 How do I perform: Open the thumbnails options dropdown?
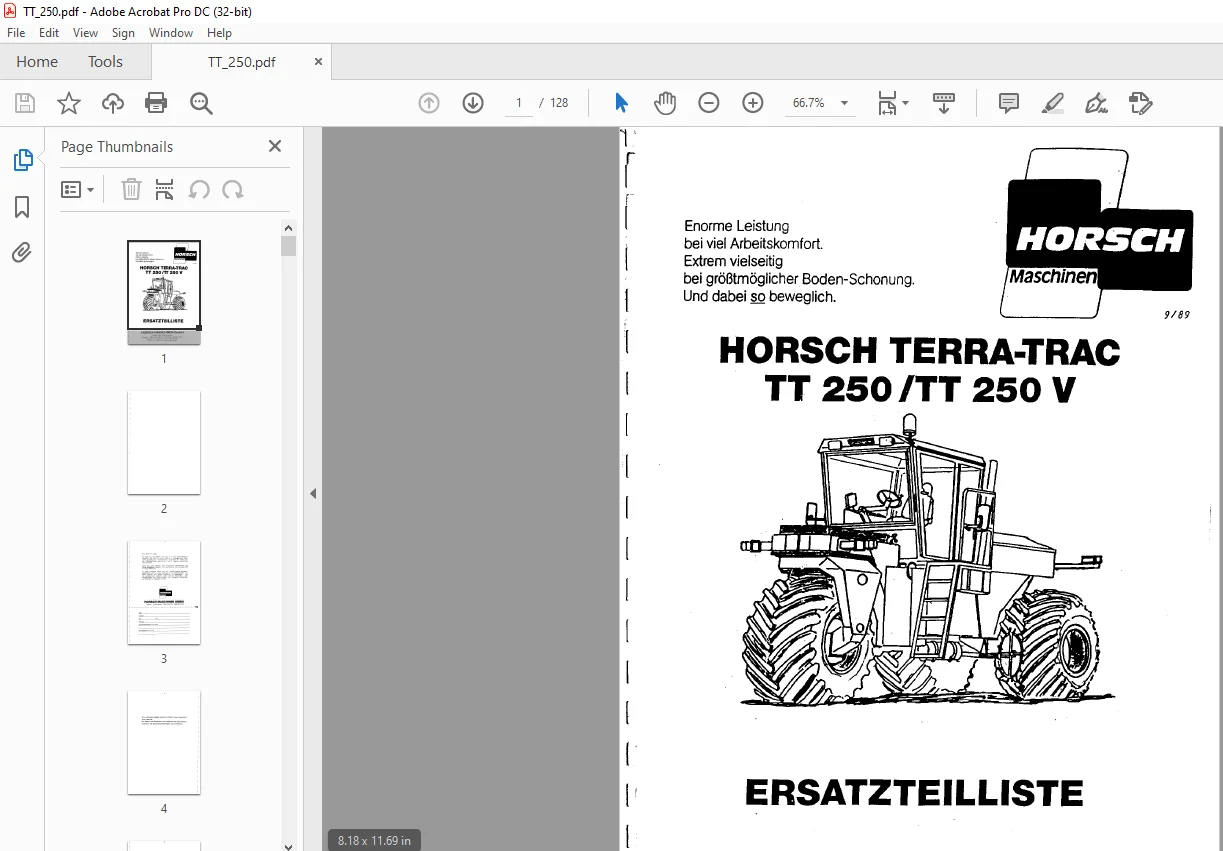pos(77,189)
